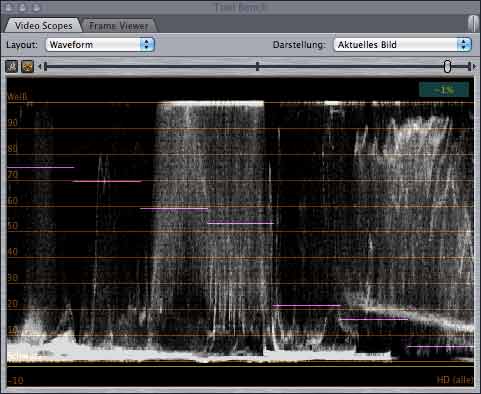The image size is (481, 394).
Task: Click the green percentage readout box
Action: [444, 90]
